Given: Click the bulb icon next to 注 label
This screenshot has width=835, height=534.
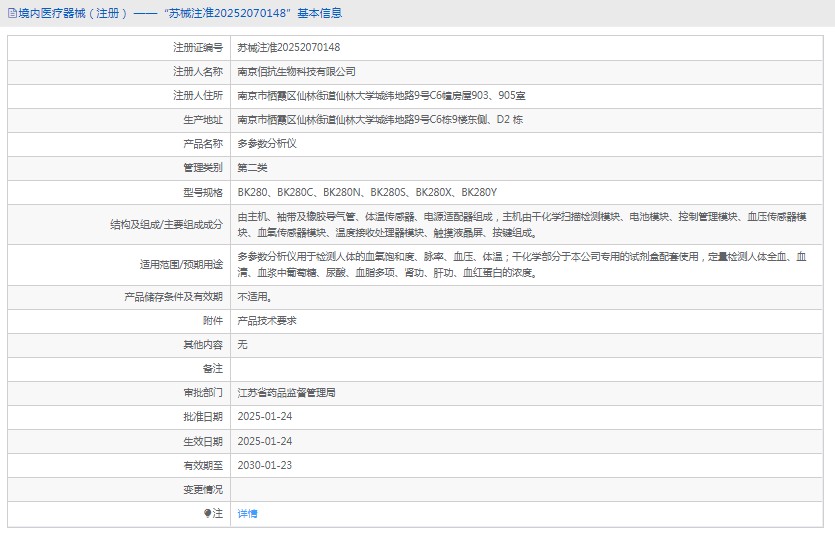Looking at the screenshot, I should pyautogui.click(x=207, y=513).
